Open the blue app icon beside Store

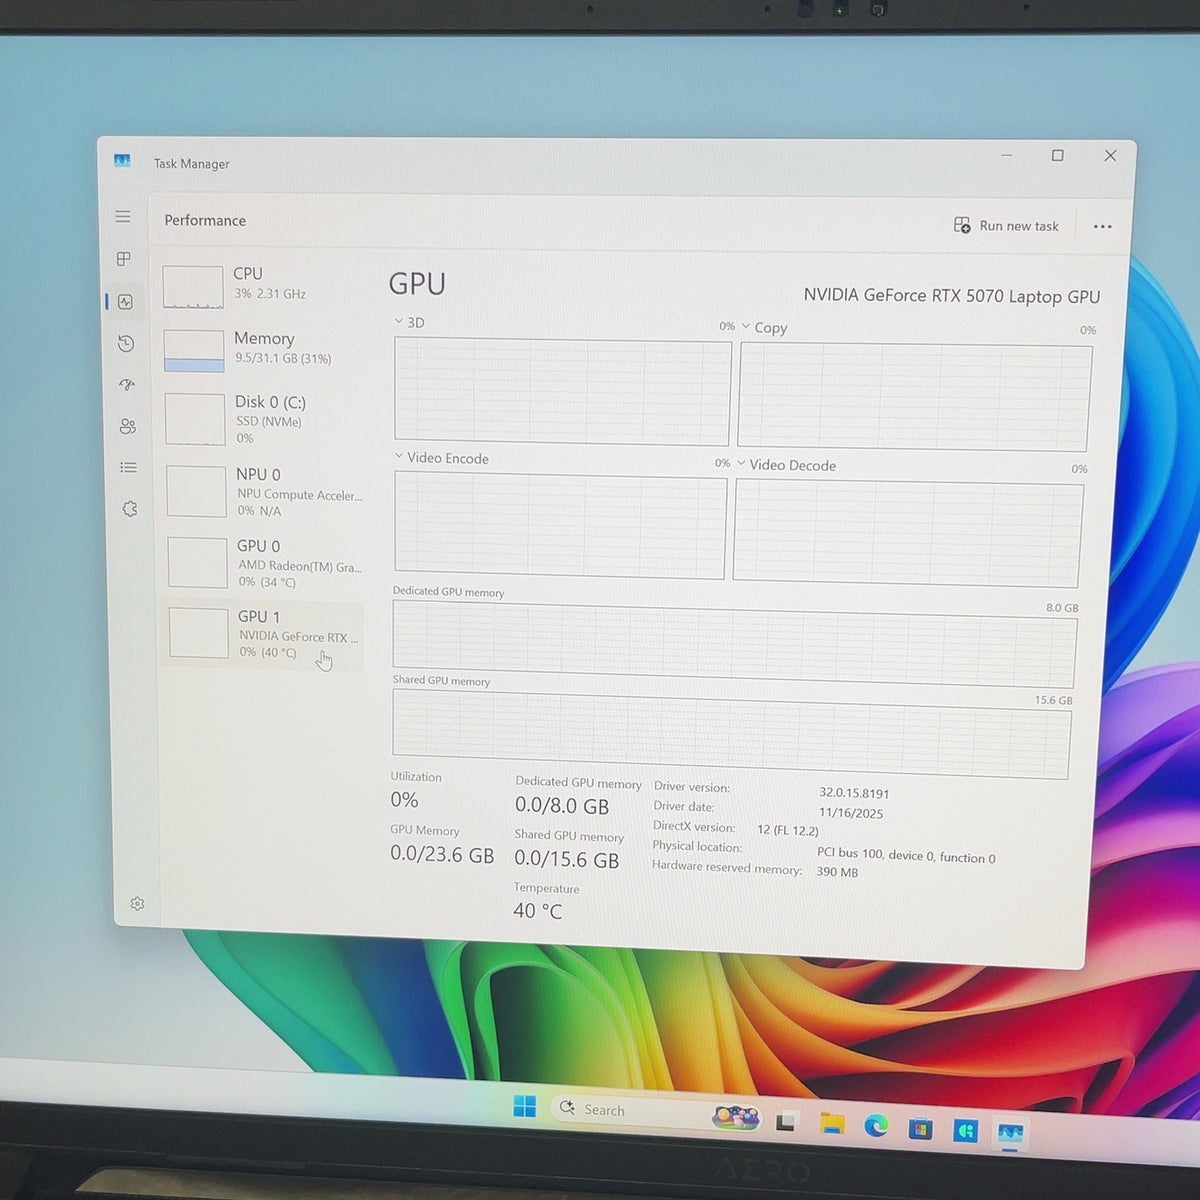tap(965, 1131)
